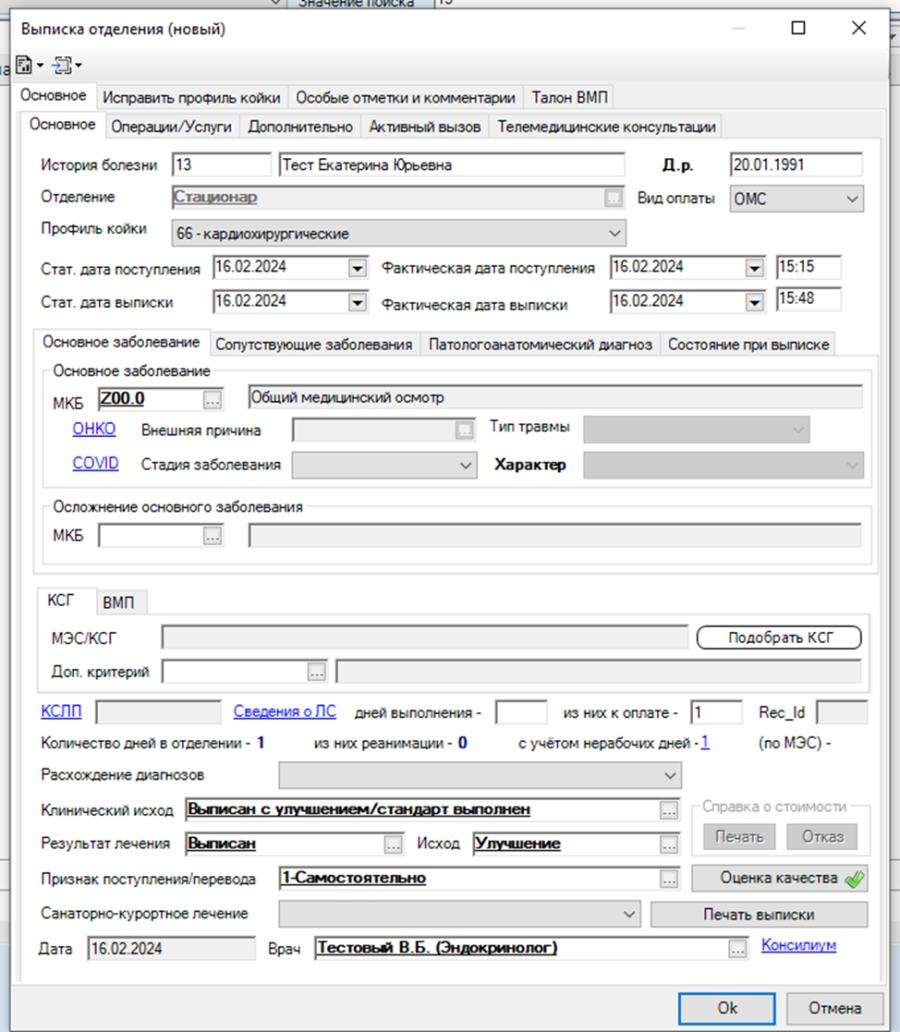Open Стат. дата поступления calendar dropdown
The width and height of the screenshot is (900, 1032).
[357, 268]
